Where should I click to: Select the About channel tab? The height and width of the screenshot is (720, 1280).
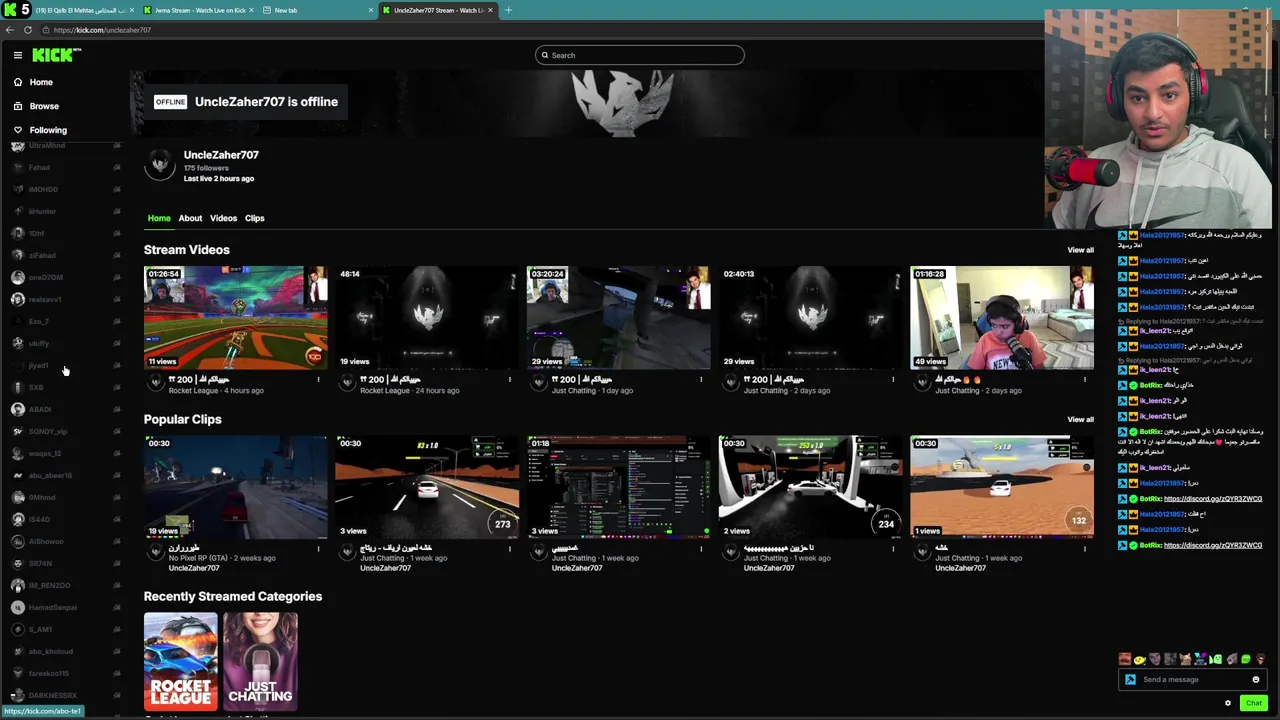tap(190, 218)
